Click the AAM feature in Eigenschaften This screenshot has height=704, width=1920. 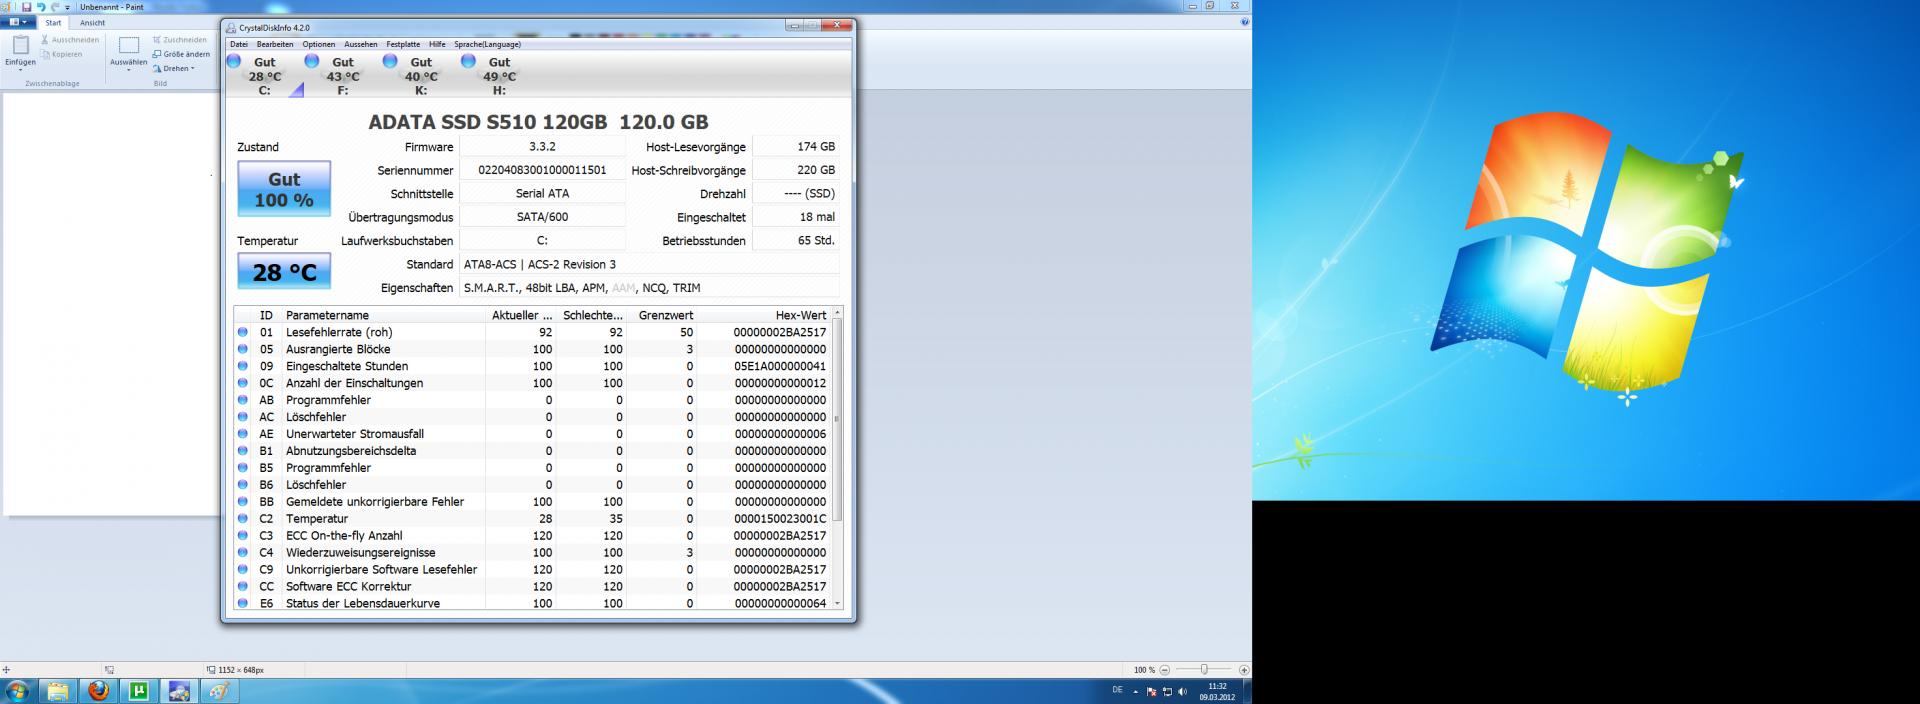[x=624, y=288]
